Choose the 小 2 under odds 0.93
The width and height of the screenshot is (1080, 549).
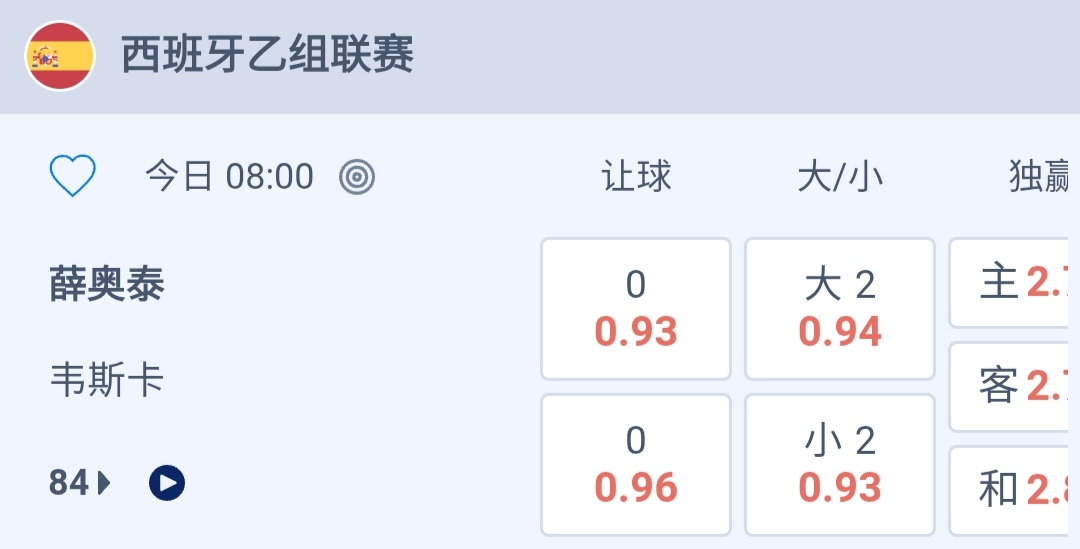pyautogui.click(x=840, y=465)
